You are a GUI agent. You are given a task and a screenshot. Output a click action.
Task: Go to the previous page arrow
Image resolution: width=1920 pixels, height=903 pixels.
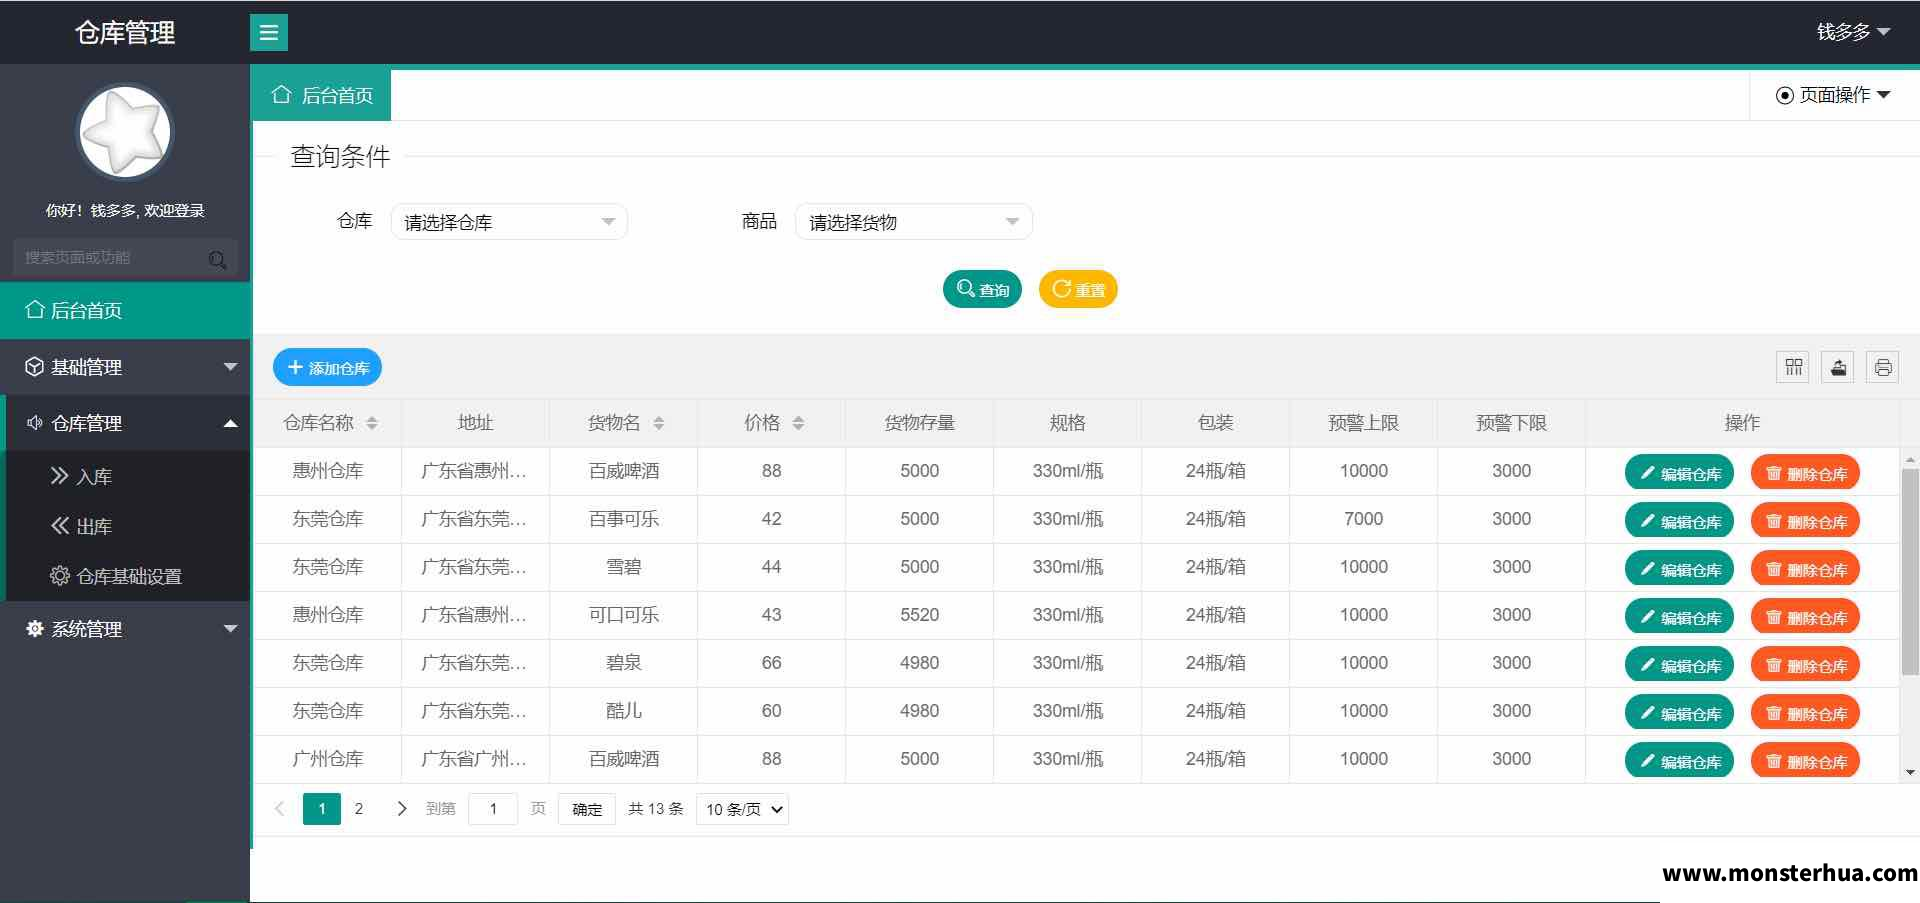280,809
